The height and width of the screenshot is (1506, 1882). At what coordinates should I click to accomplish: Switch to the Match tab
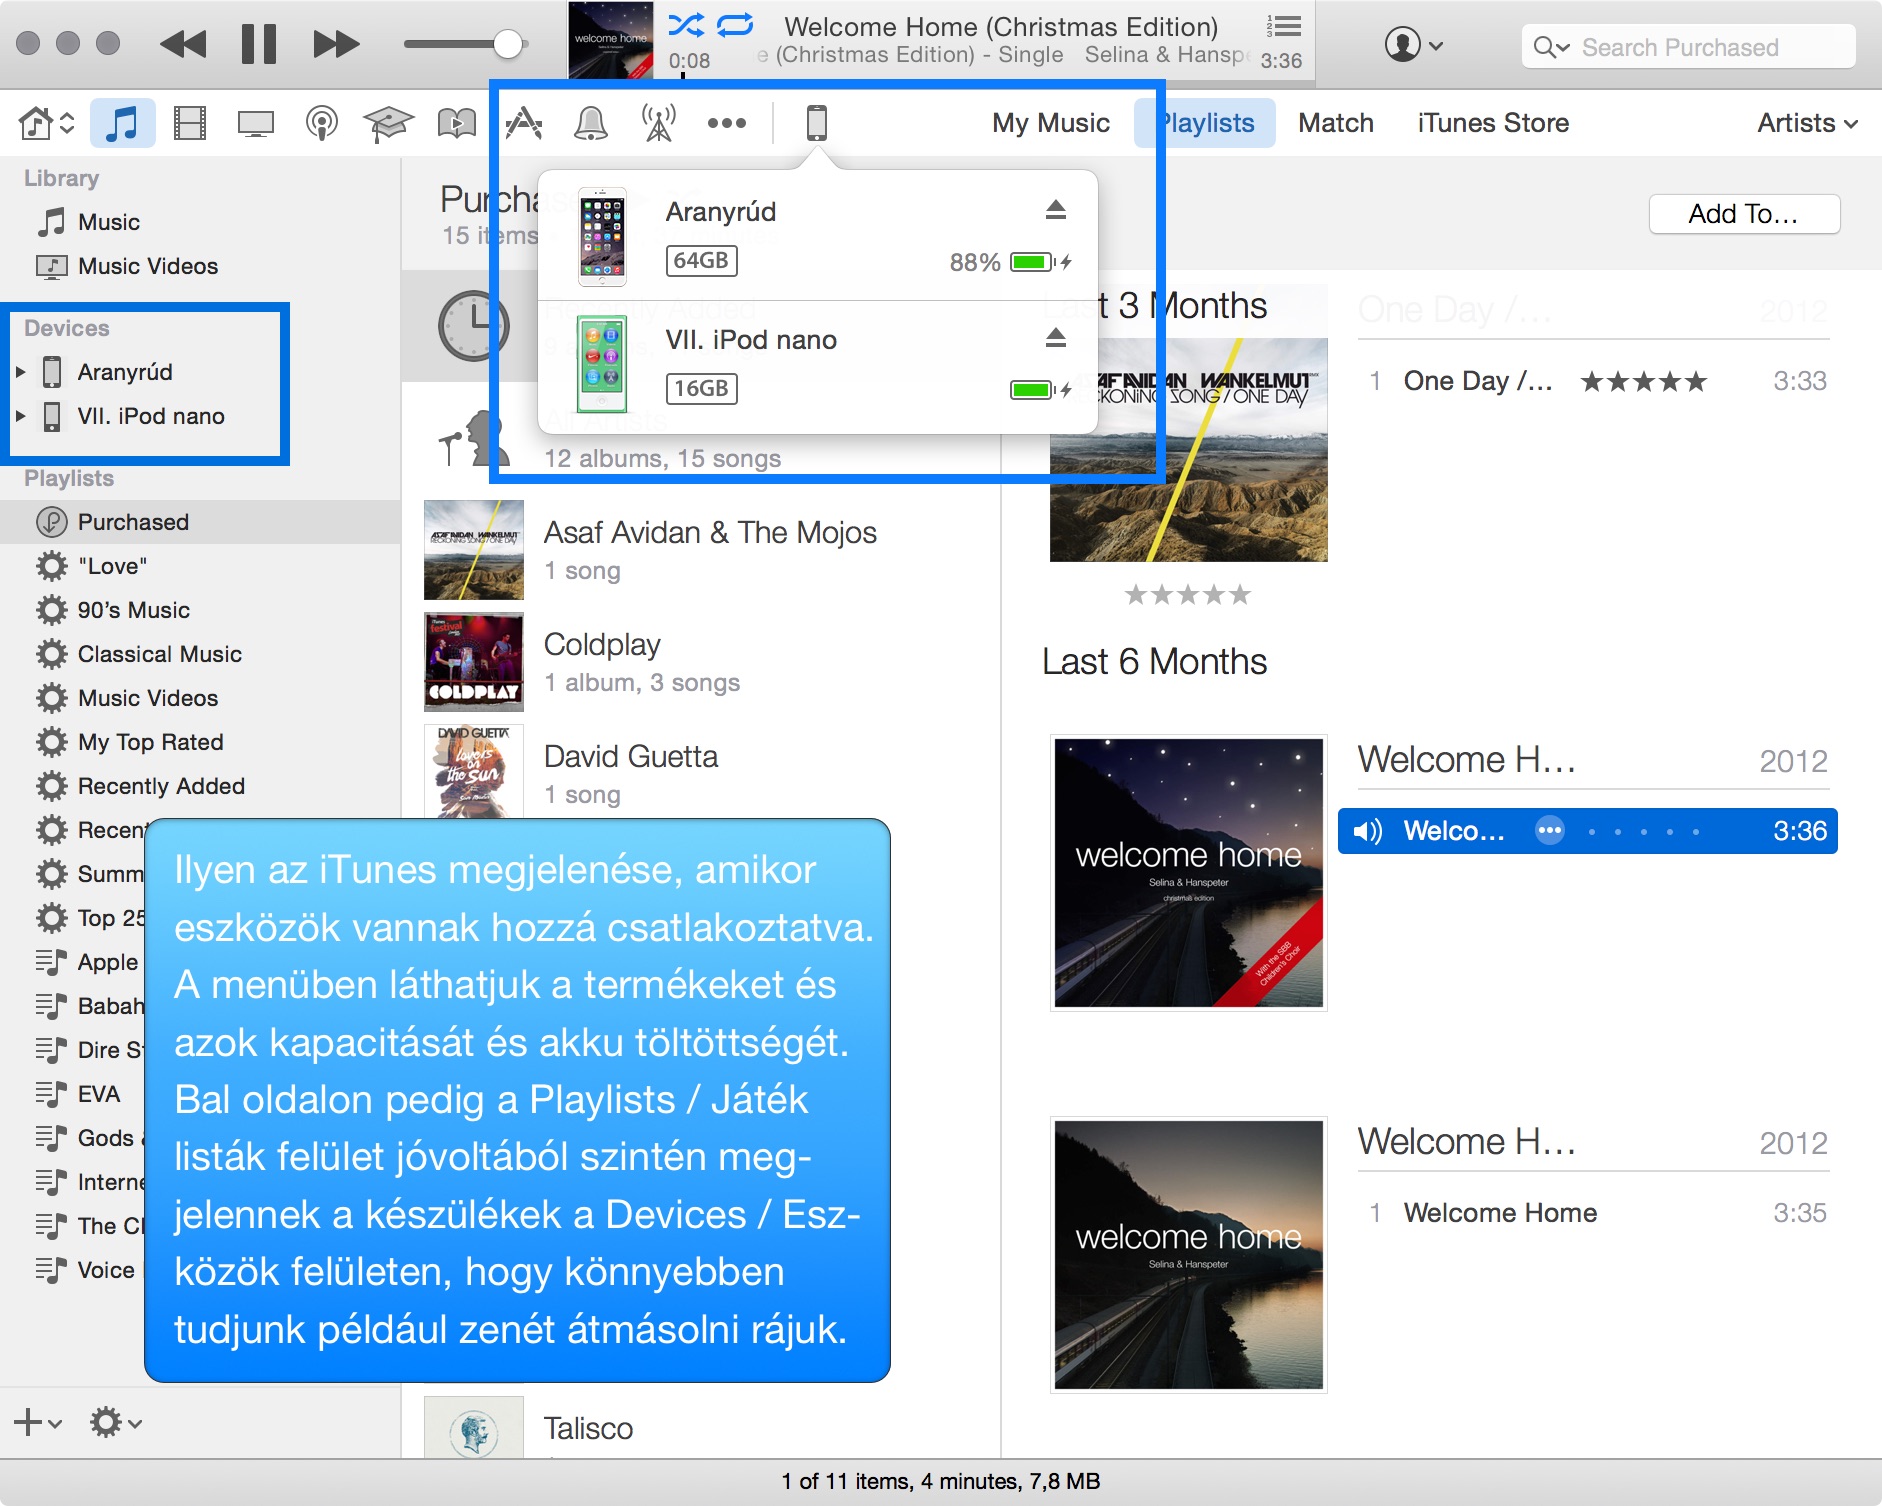(1336, 123)
